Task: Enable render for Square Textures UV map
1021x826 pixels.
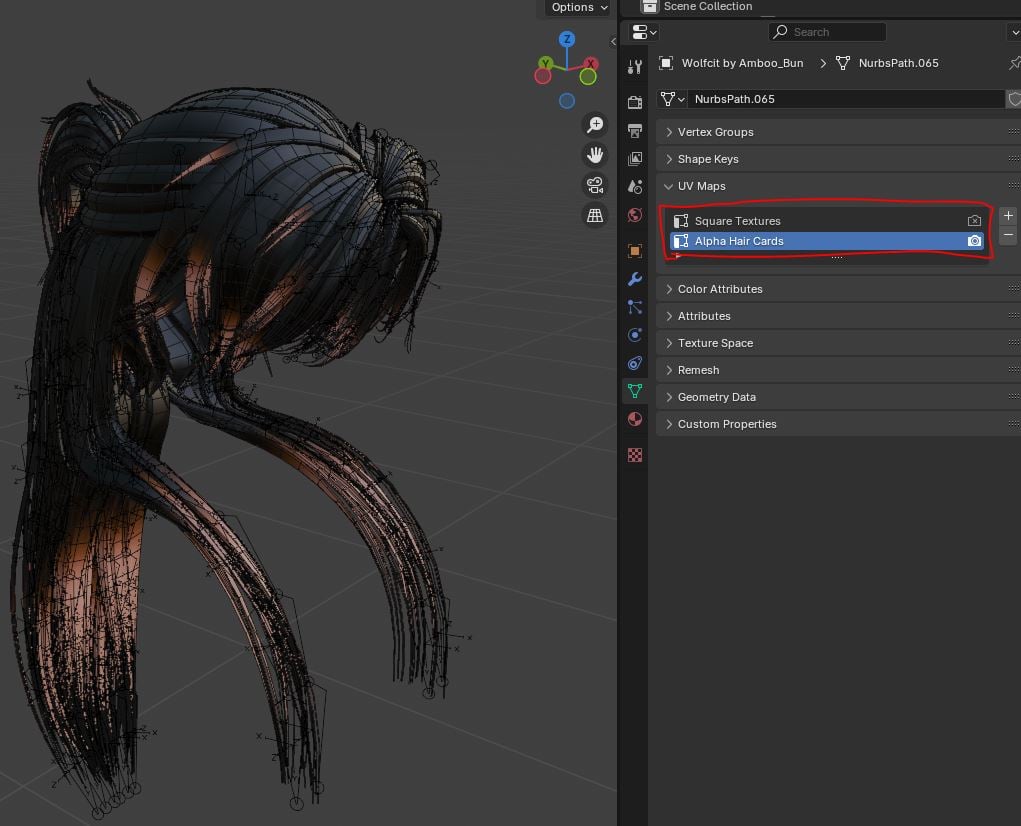Action: point(974,221)
